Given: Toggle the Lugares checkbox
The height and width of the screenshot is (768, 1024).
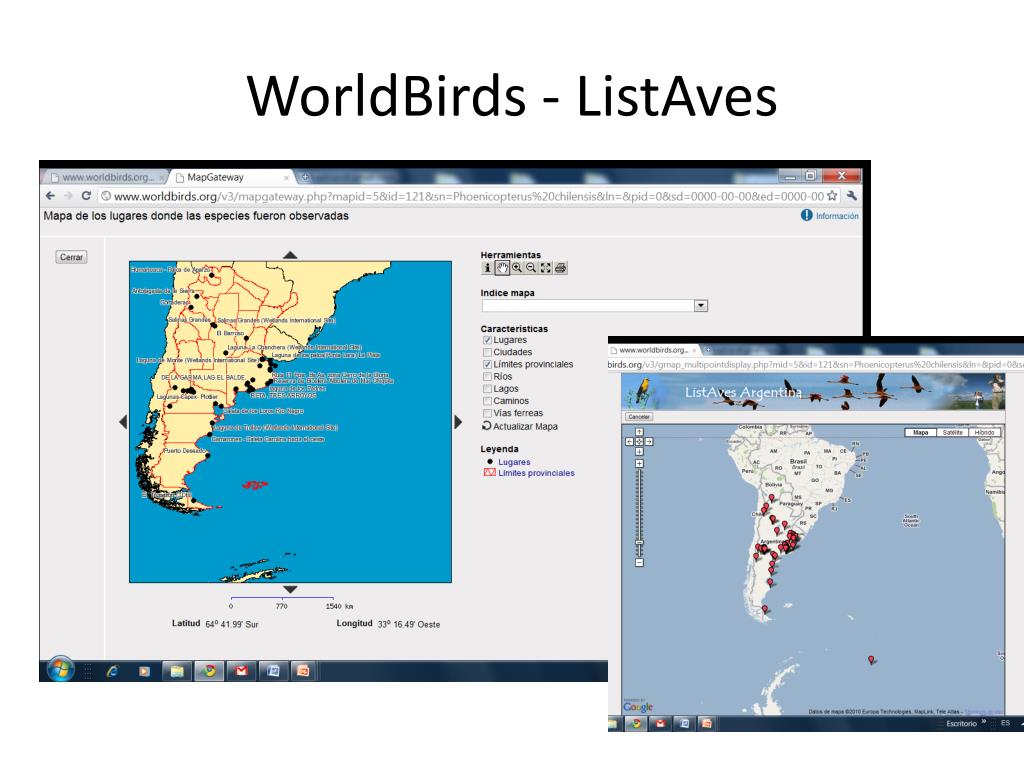Looking at the screenshot, I should tap(487, 340).
